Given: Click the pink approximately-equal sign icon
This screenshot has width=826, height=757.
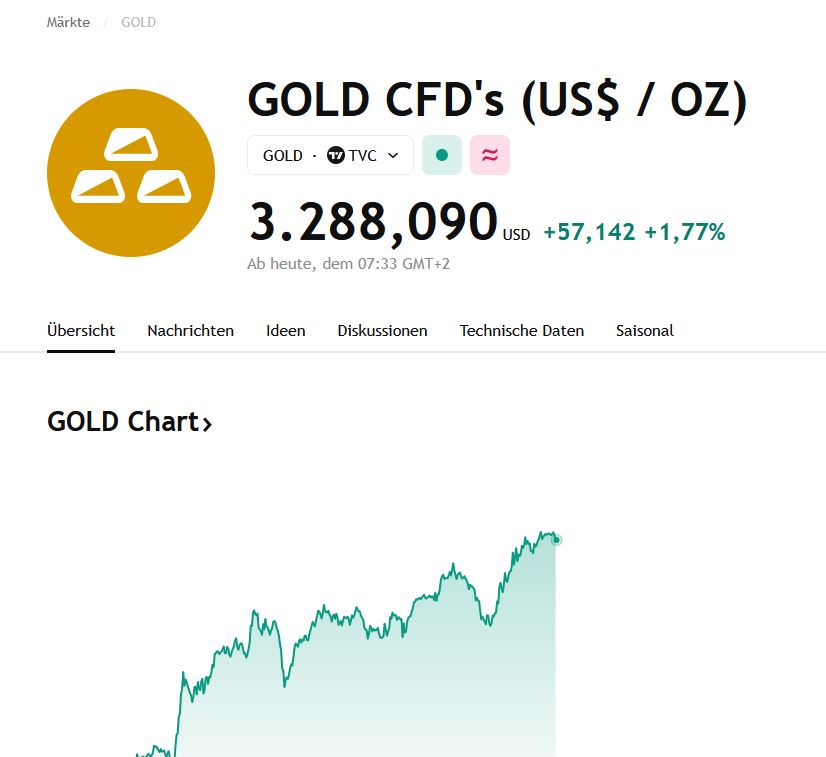Looking at the screenshot, I should coord(490,155).
